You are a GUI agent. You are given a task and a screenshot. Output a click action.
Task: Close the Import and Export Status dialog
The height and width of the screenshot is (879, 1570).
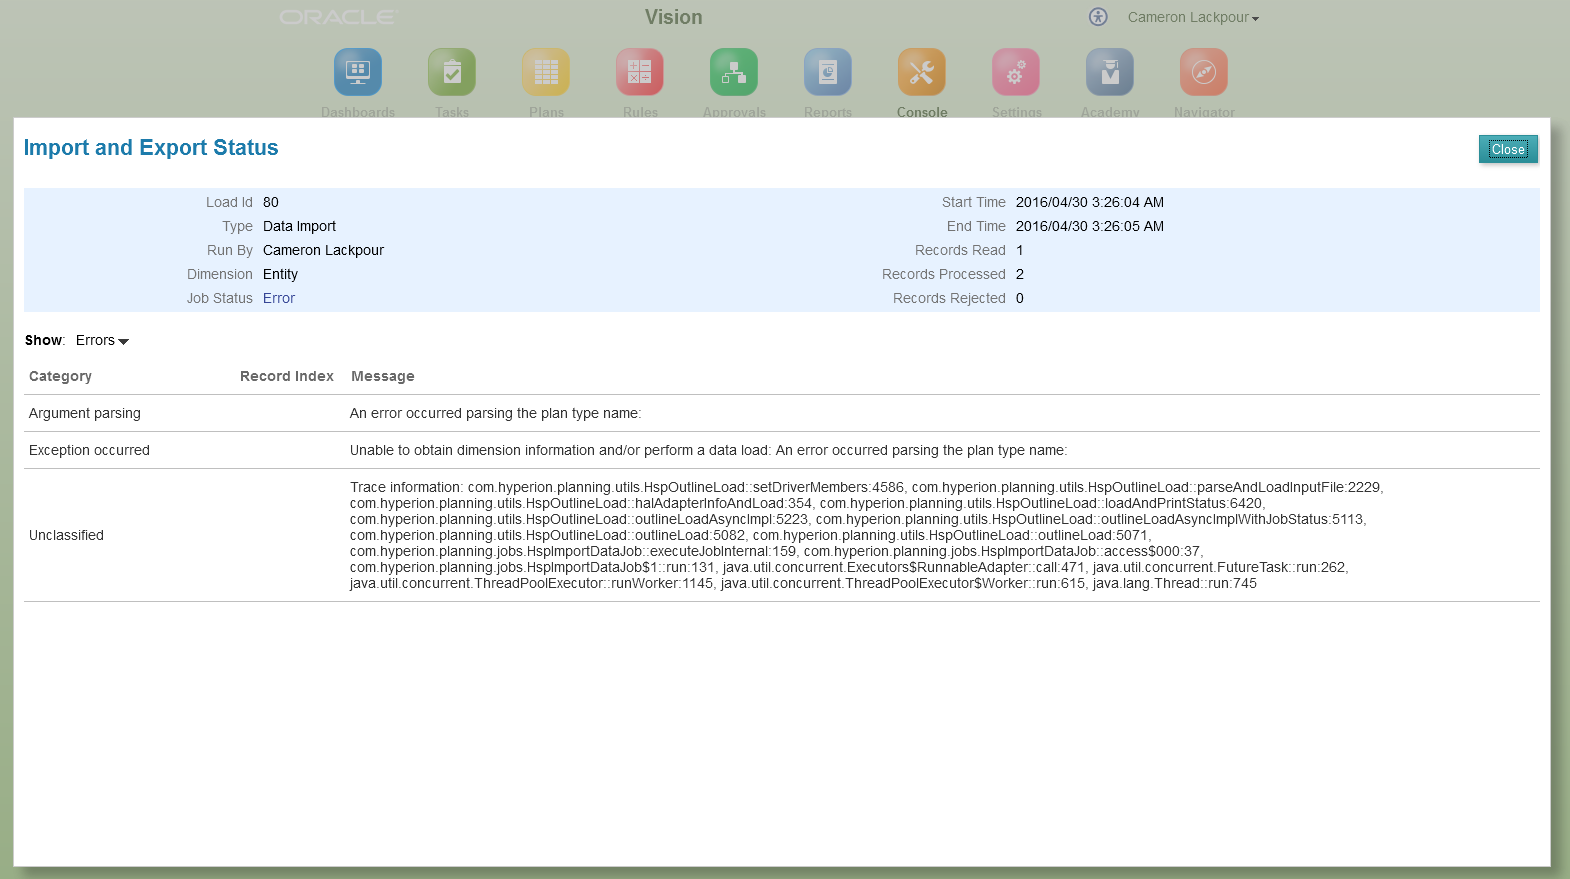pyautogui.click(x=1508, y=149)
